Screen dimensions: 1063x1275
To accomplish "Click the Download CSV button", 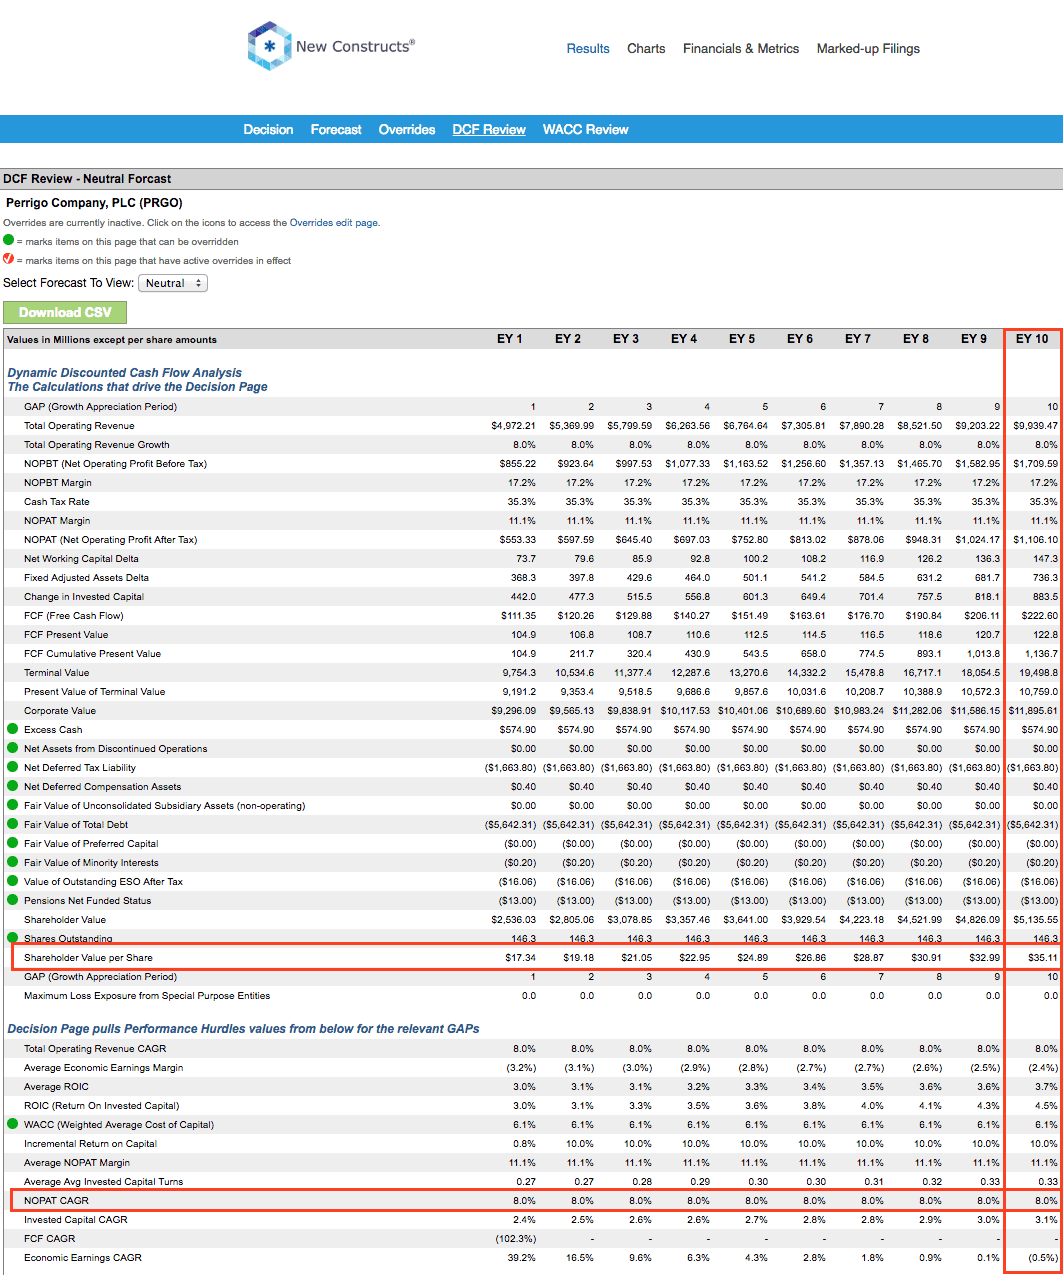I will pos(65,312).
